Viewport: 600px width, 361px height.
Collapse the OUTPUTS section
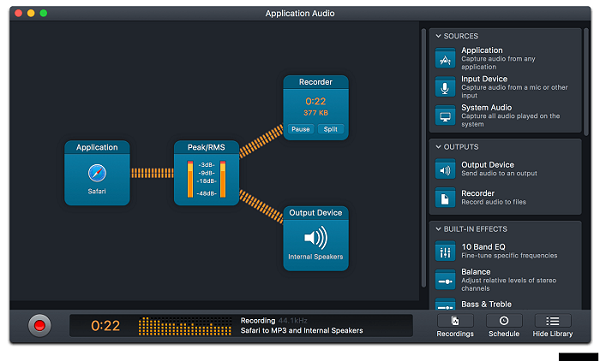coord(439,147)
